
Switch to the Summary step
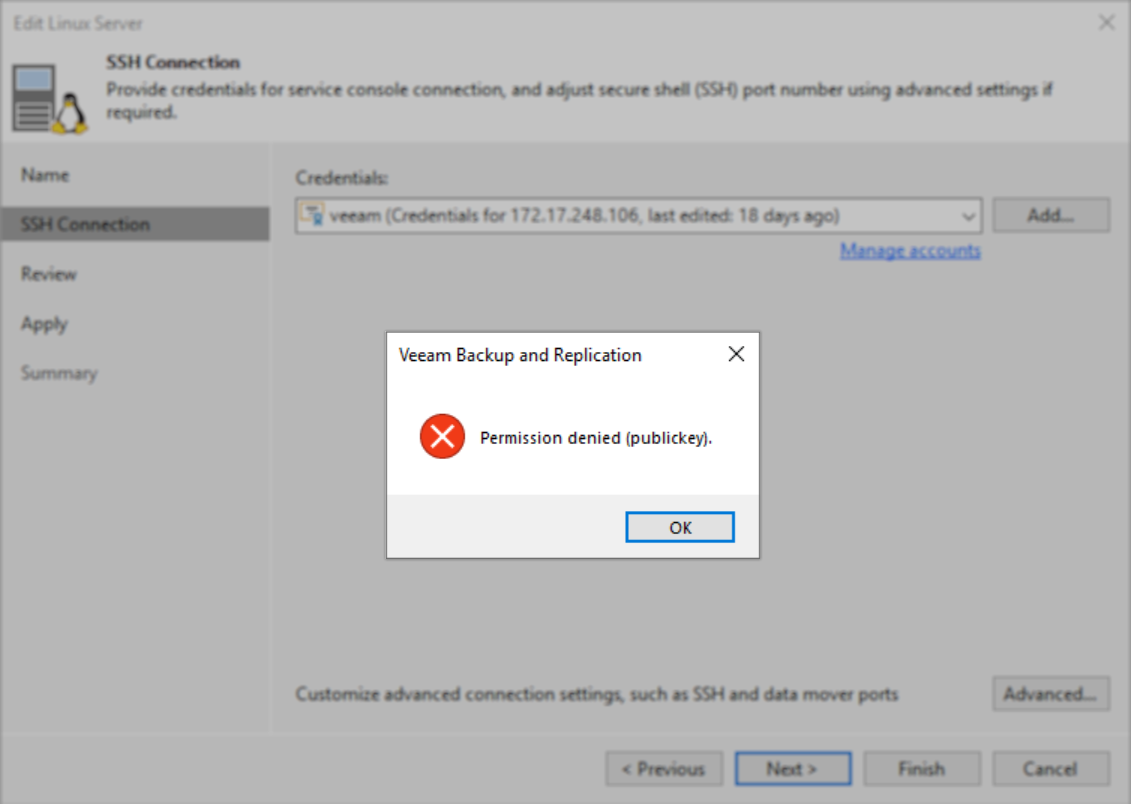(59, 373)
